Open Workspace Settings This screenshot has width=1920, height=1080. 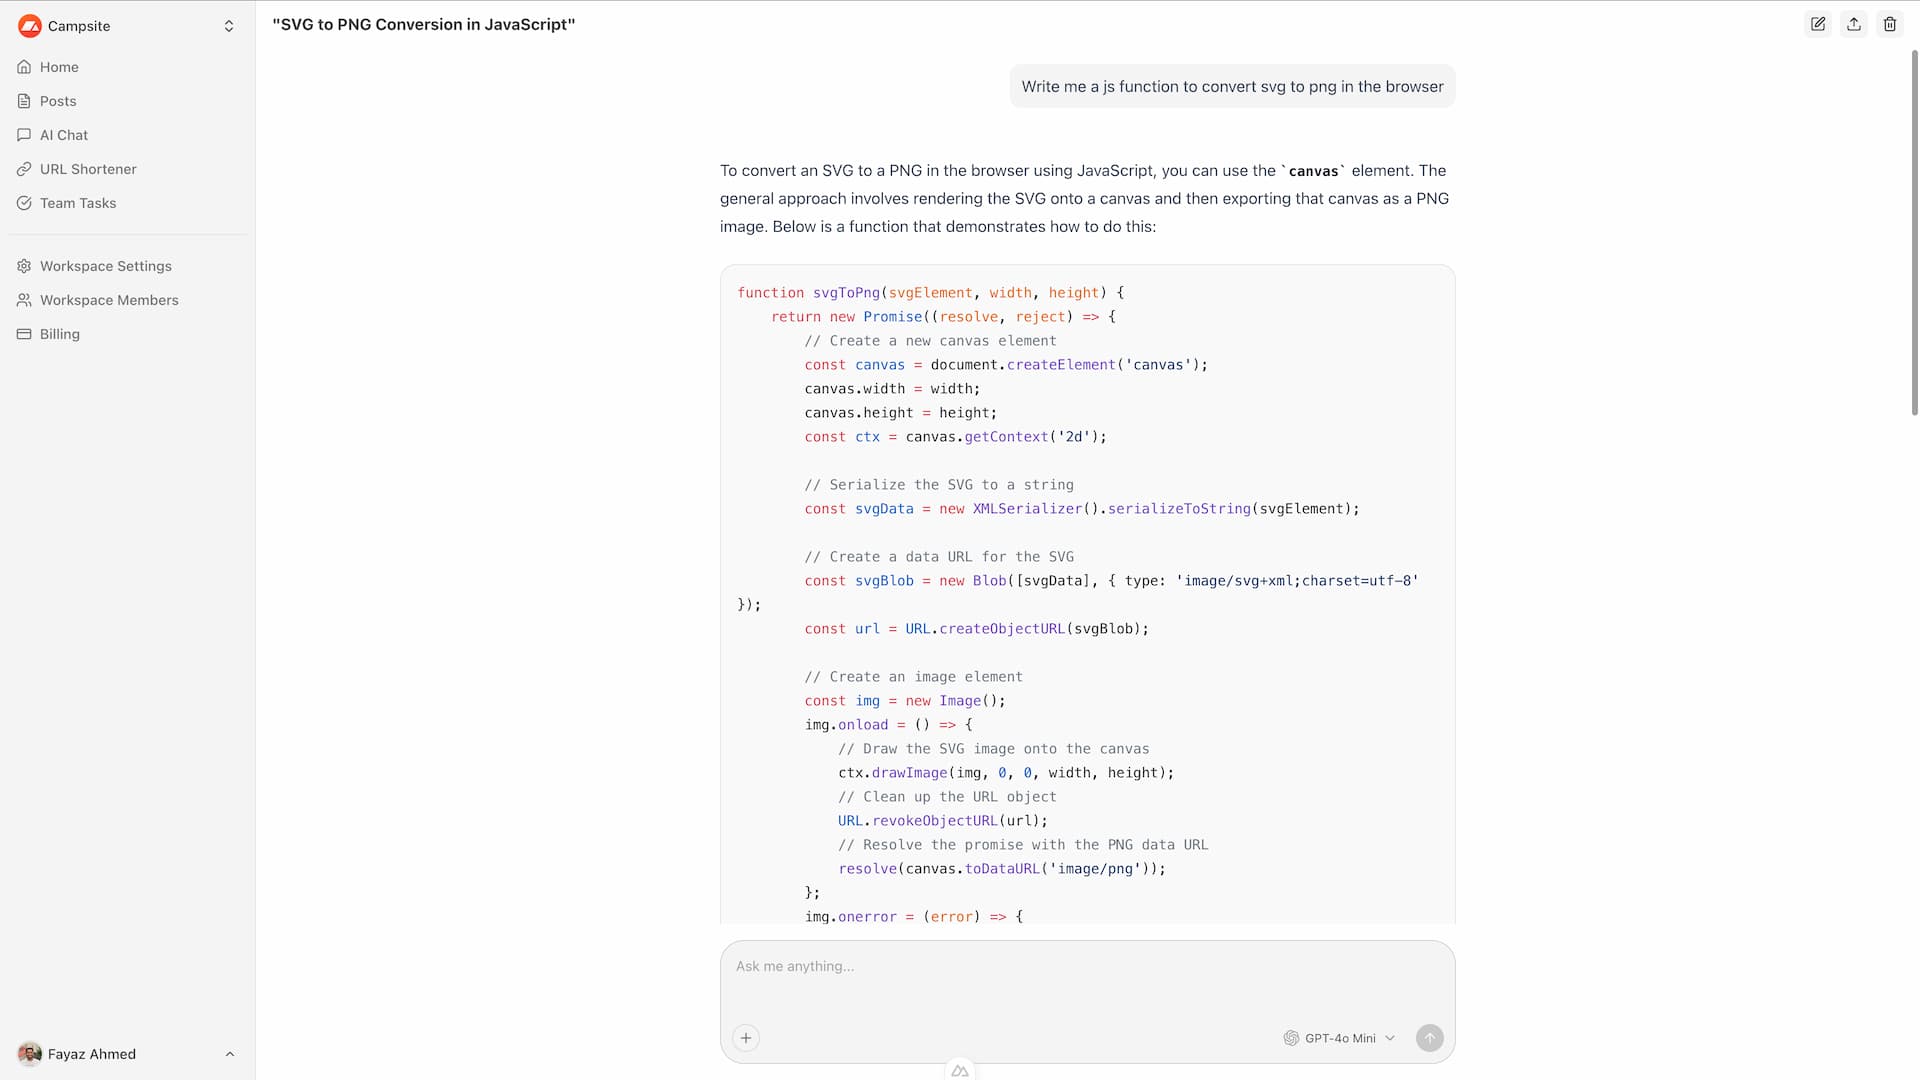[106, 266]
